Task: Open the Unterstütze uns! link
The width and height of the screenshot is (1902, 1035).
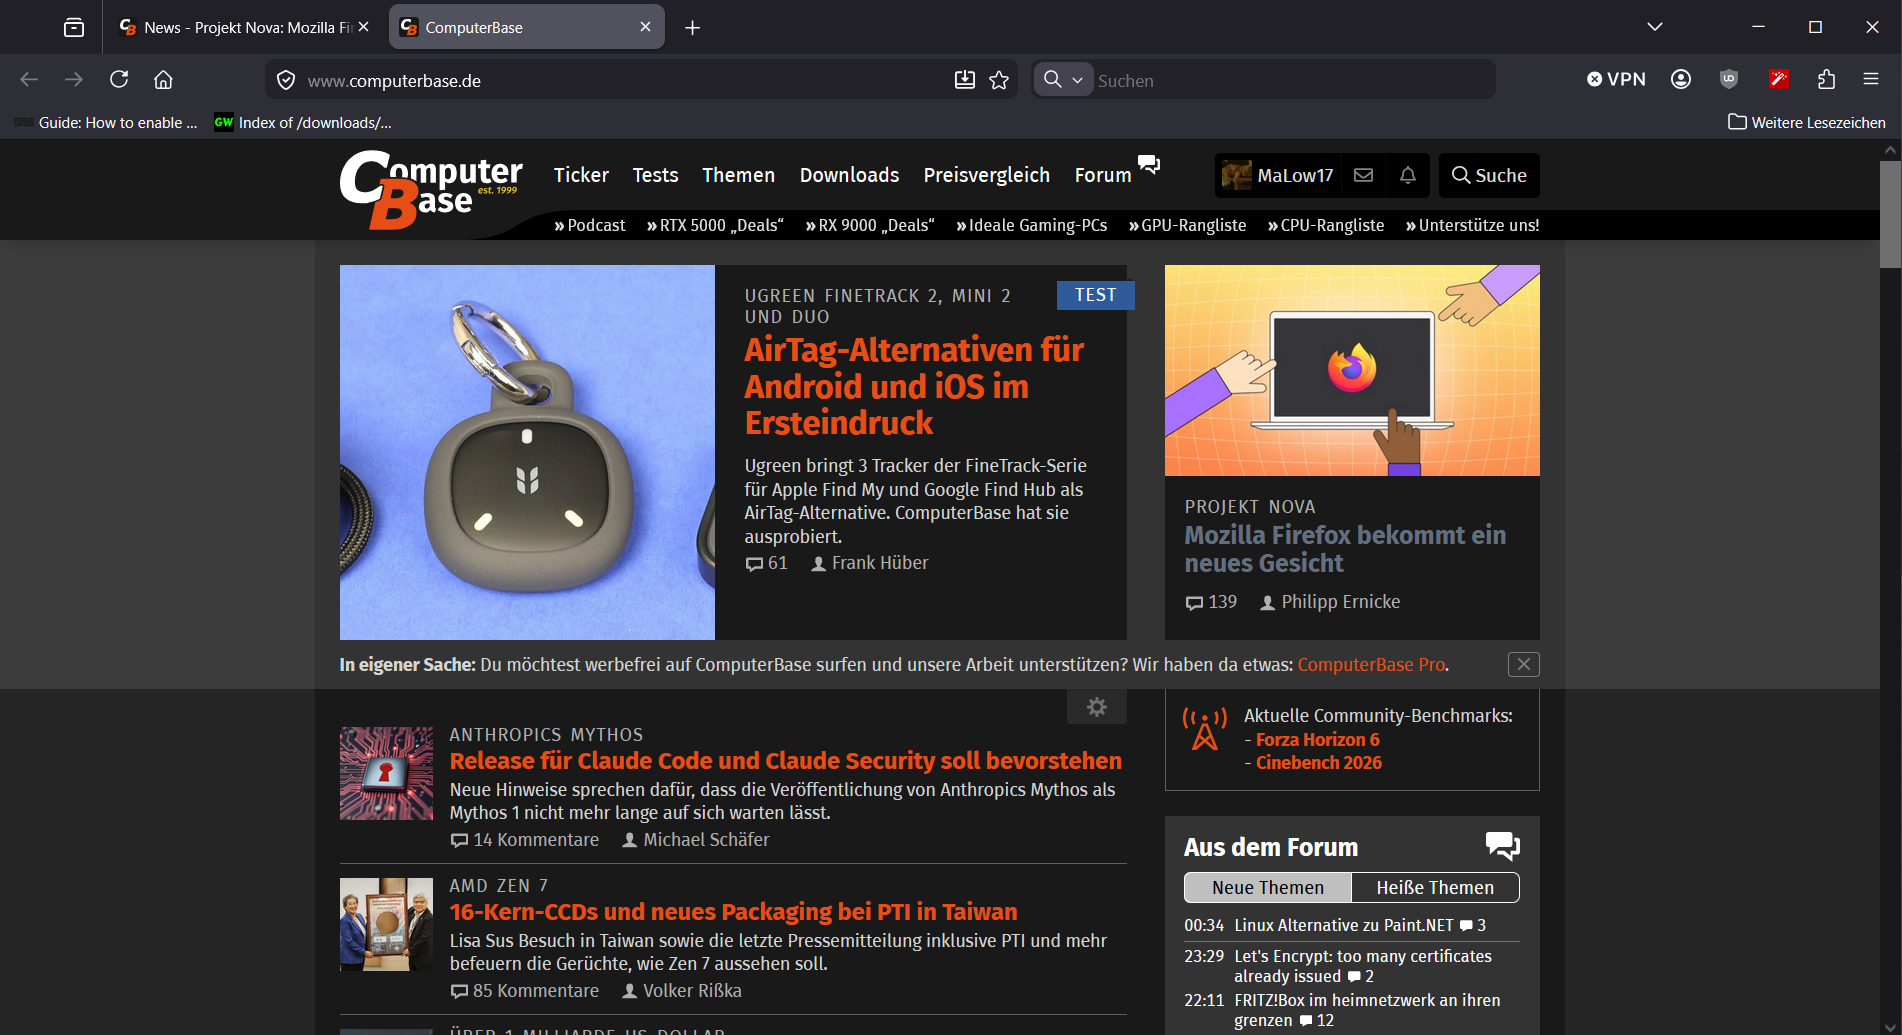Action: [1472, 225]
